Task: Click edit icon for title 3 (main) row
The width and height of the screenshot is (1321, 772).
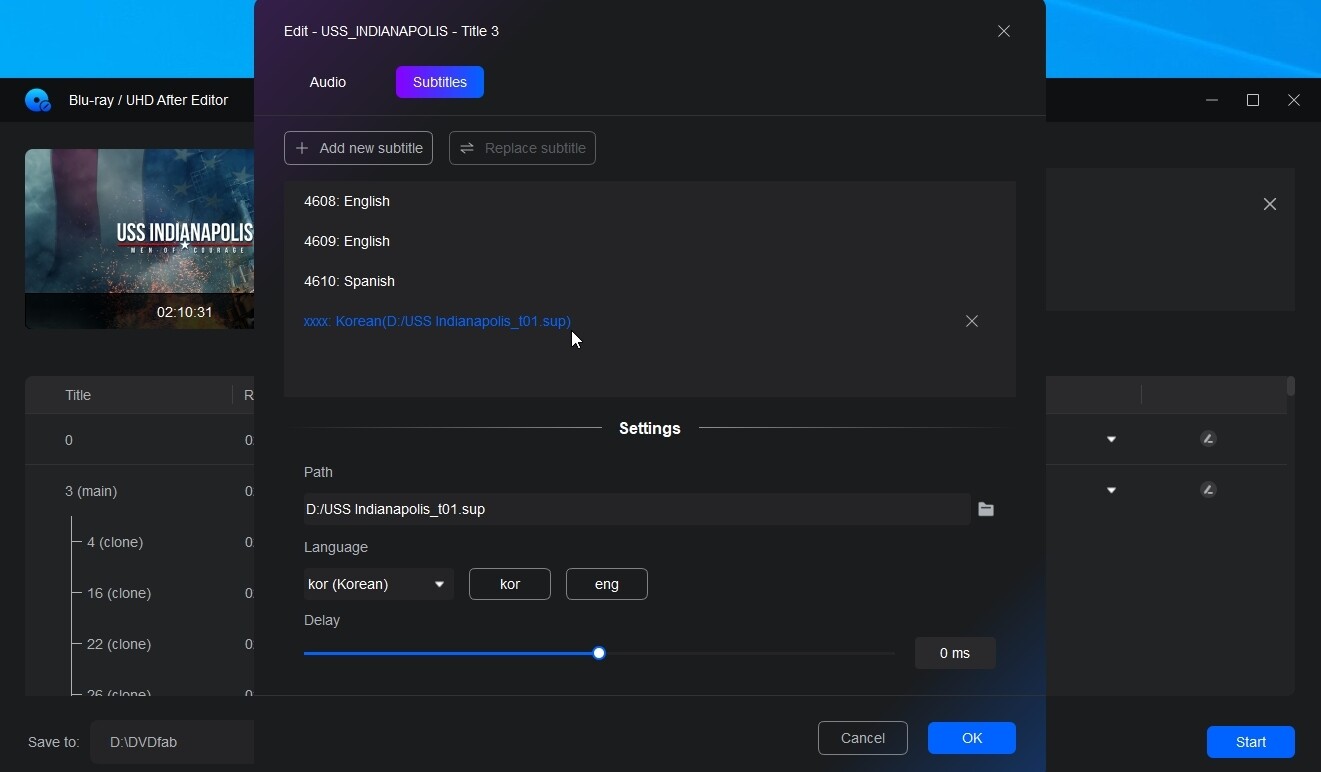Action: point(1208,490)
